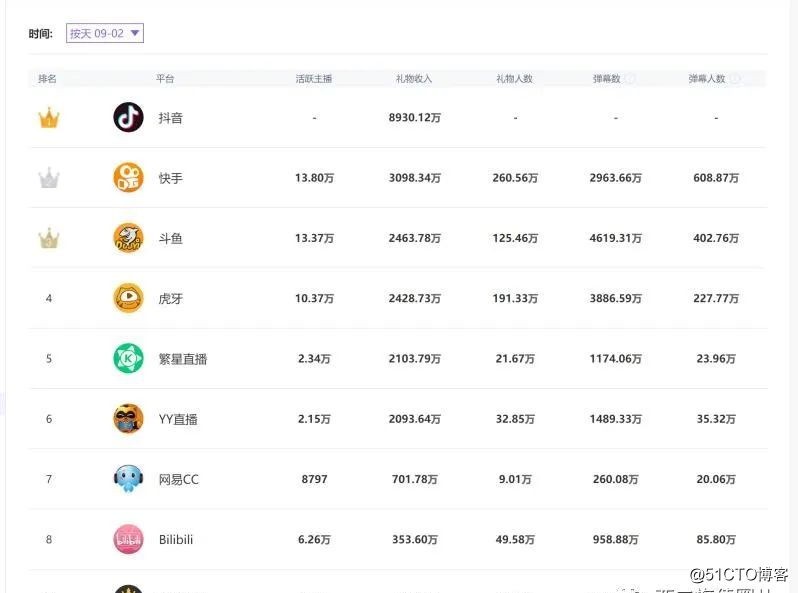Screen dimensions: 798x593
Task: Click the Huya (虎牙) platform logo
Action: (x=128, y=298)
